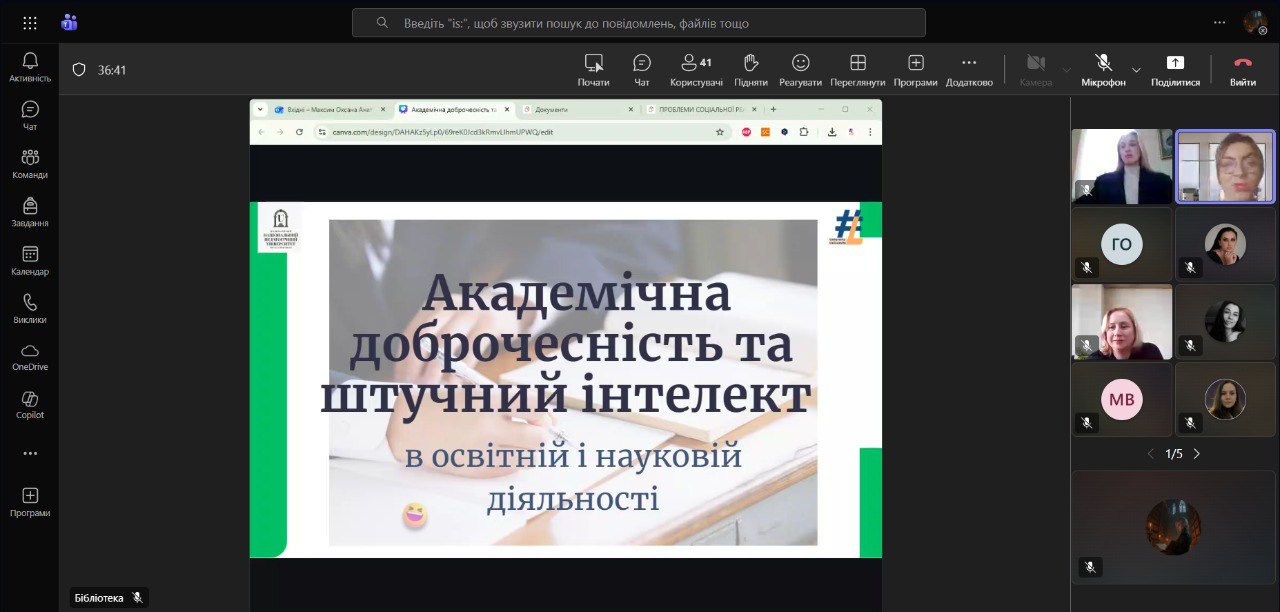Viewport: 1280px width, 612px height.
Task: Open Calls (Виклики) in left sidebar
Action: 30,308
